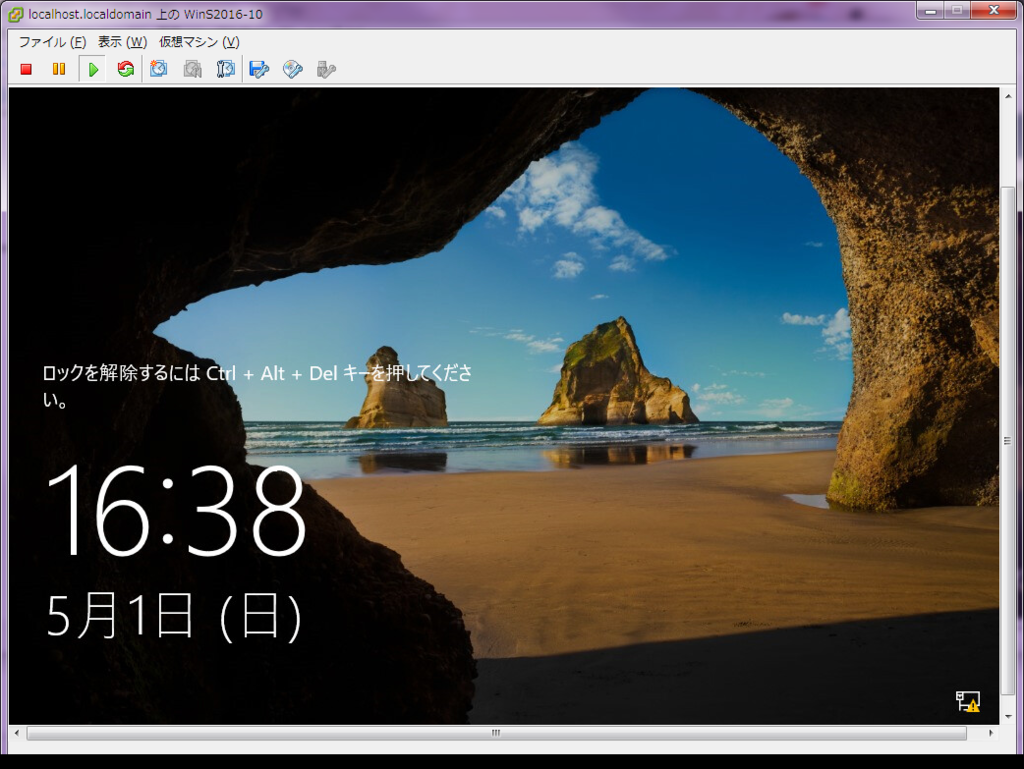The width and height of the screenshot is (1024, 769).
Task: Power off the virtual machine
Action: 25,69
